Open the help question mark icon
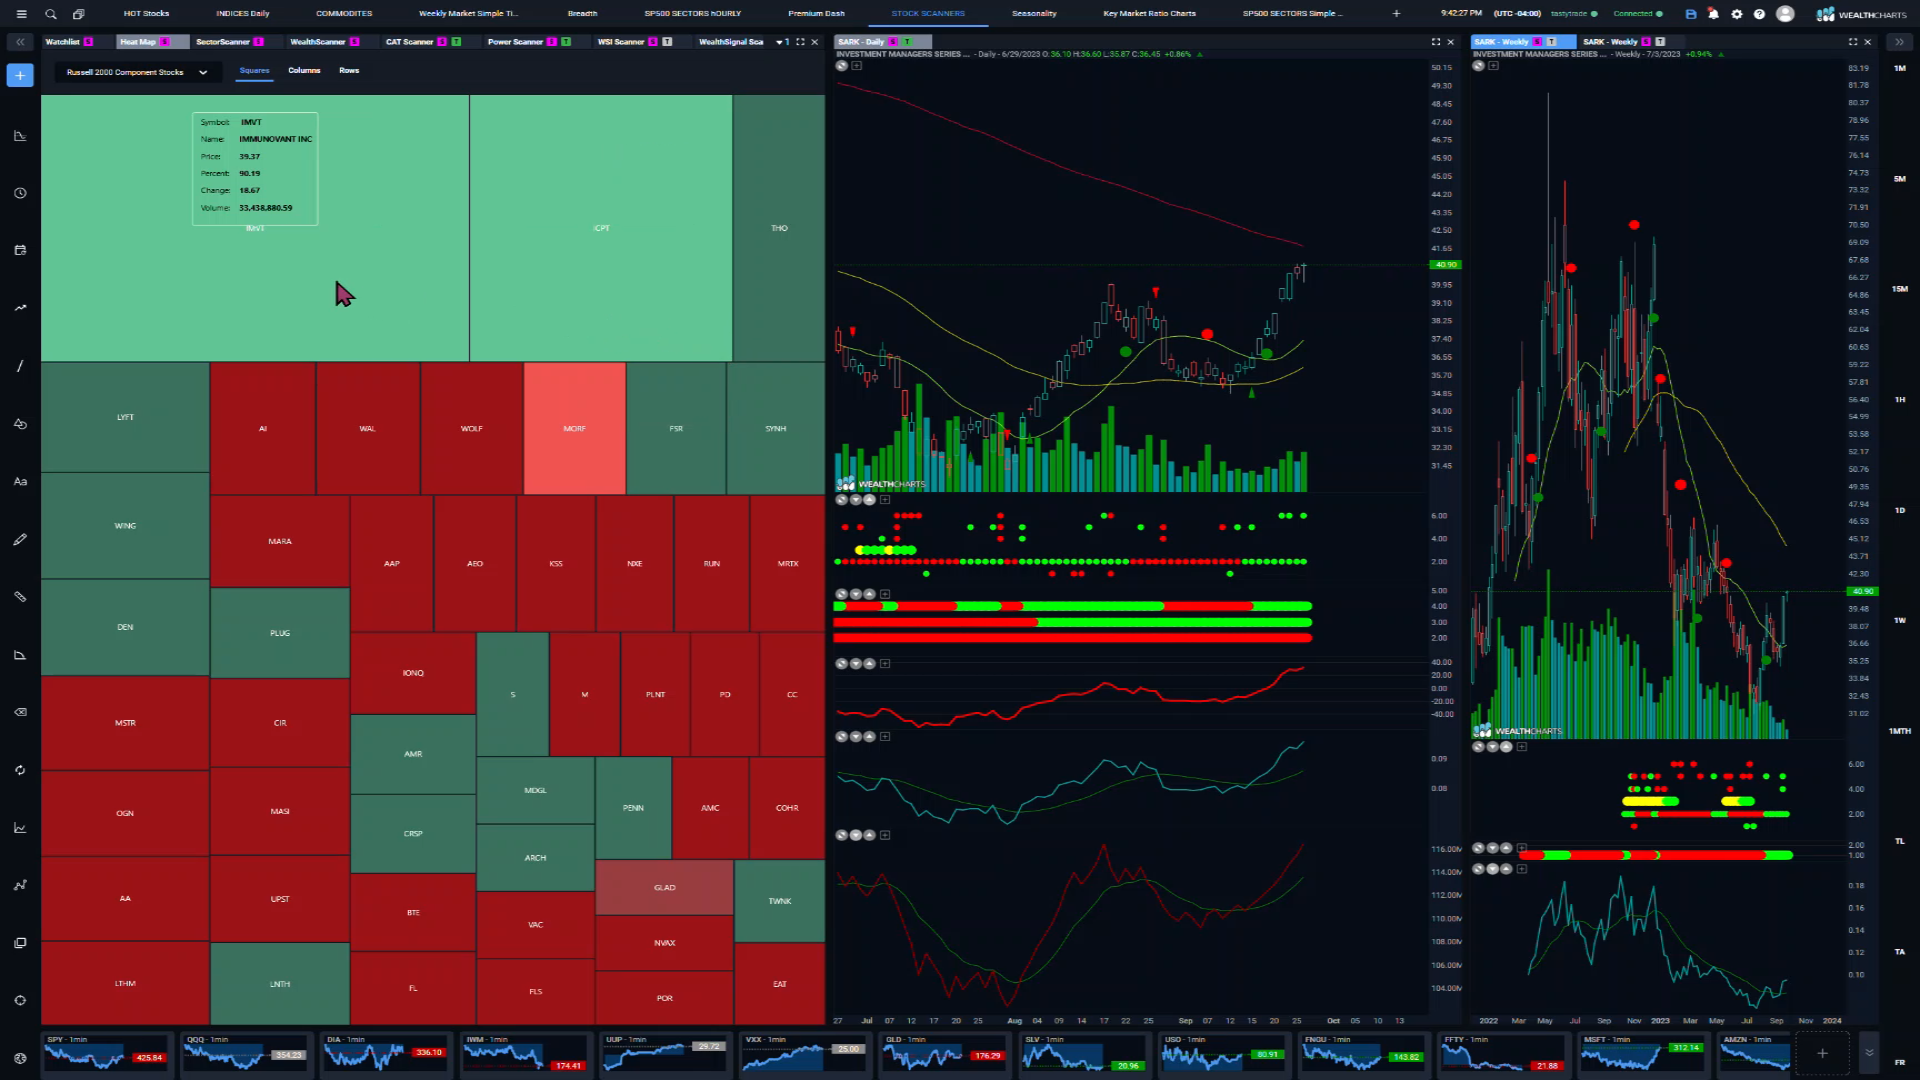1920x1080 pixels. [x=1760, y=14]
